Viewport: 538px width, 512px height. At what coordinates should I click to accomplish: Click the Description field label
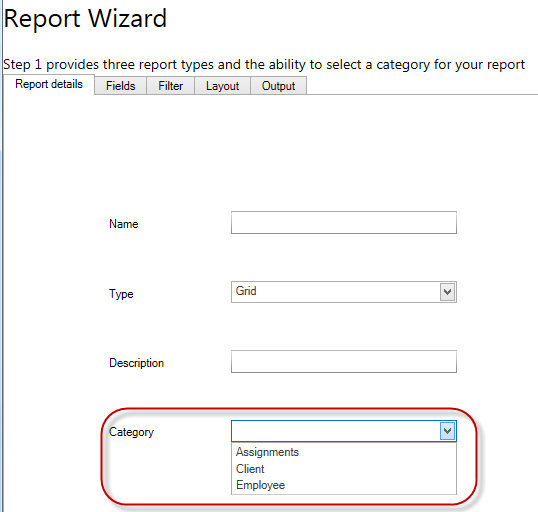coord(136,363)
